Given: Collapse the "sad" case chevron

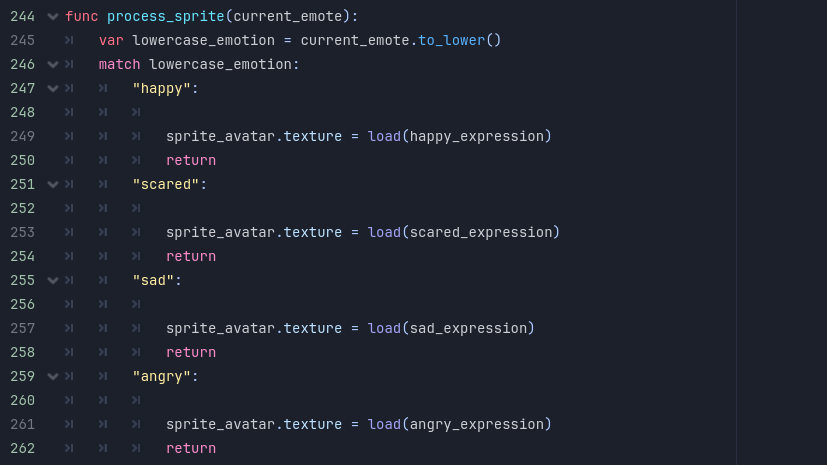Looking at the screenshot, I should (53, 280).
